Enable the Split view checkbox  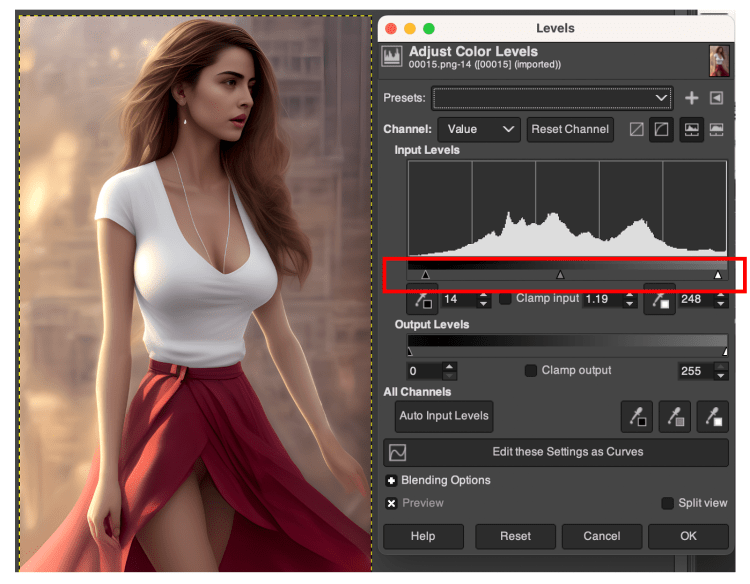[667, 503]
